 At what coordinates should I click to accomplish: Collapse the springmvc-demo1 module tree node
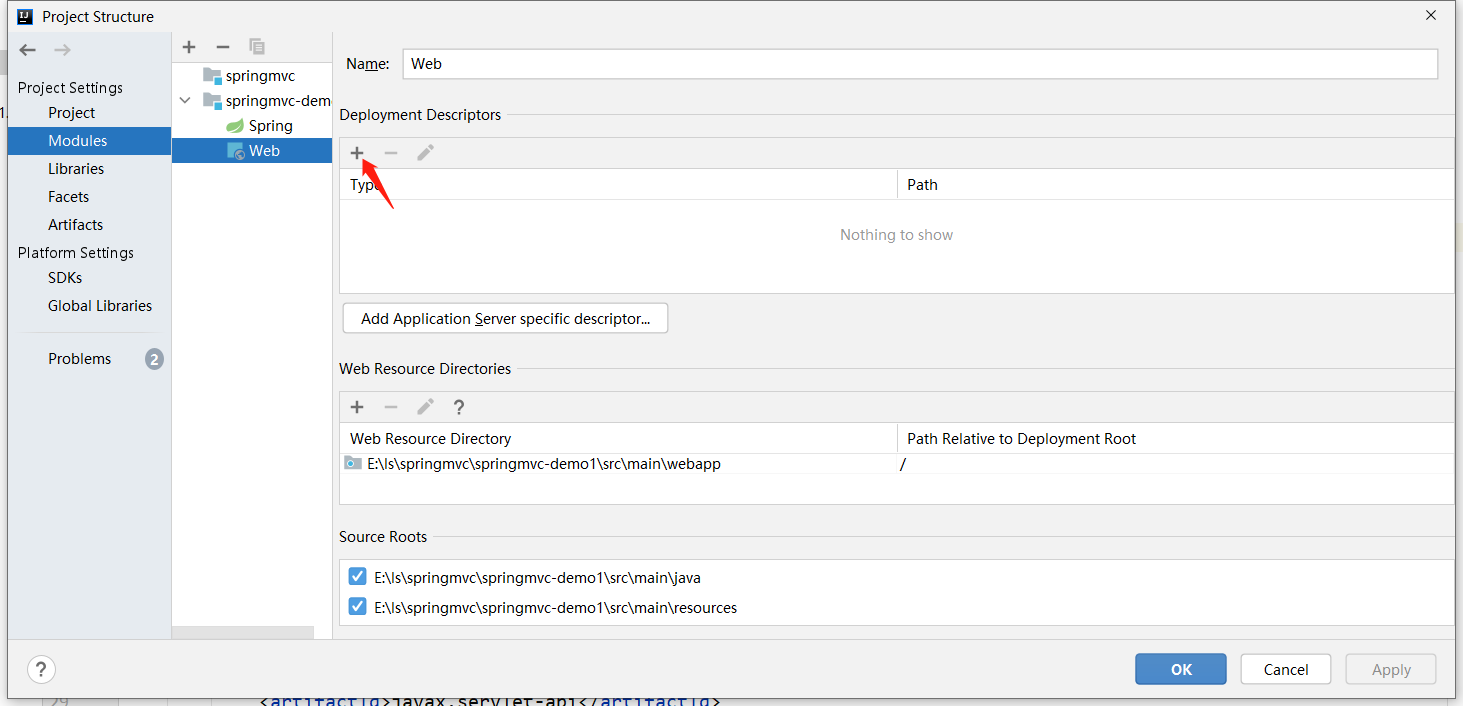[x=185, y=101]
